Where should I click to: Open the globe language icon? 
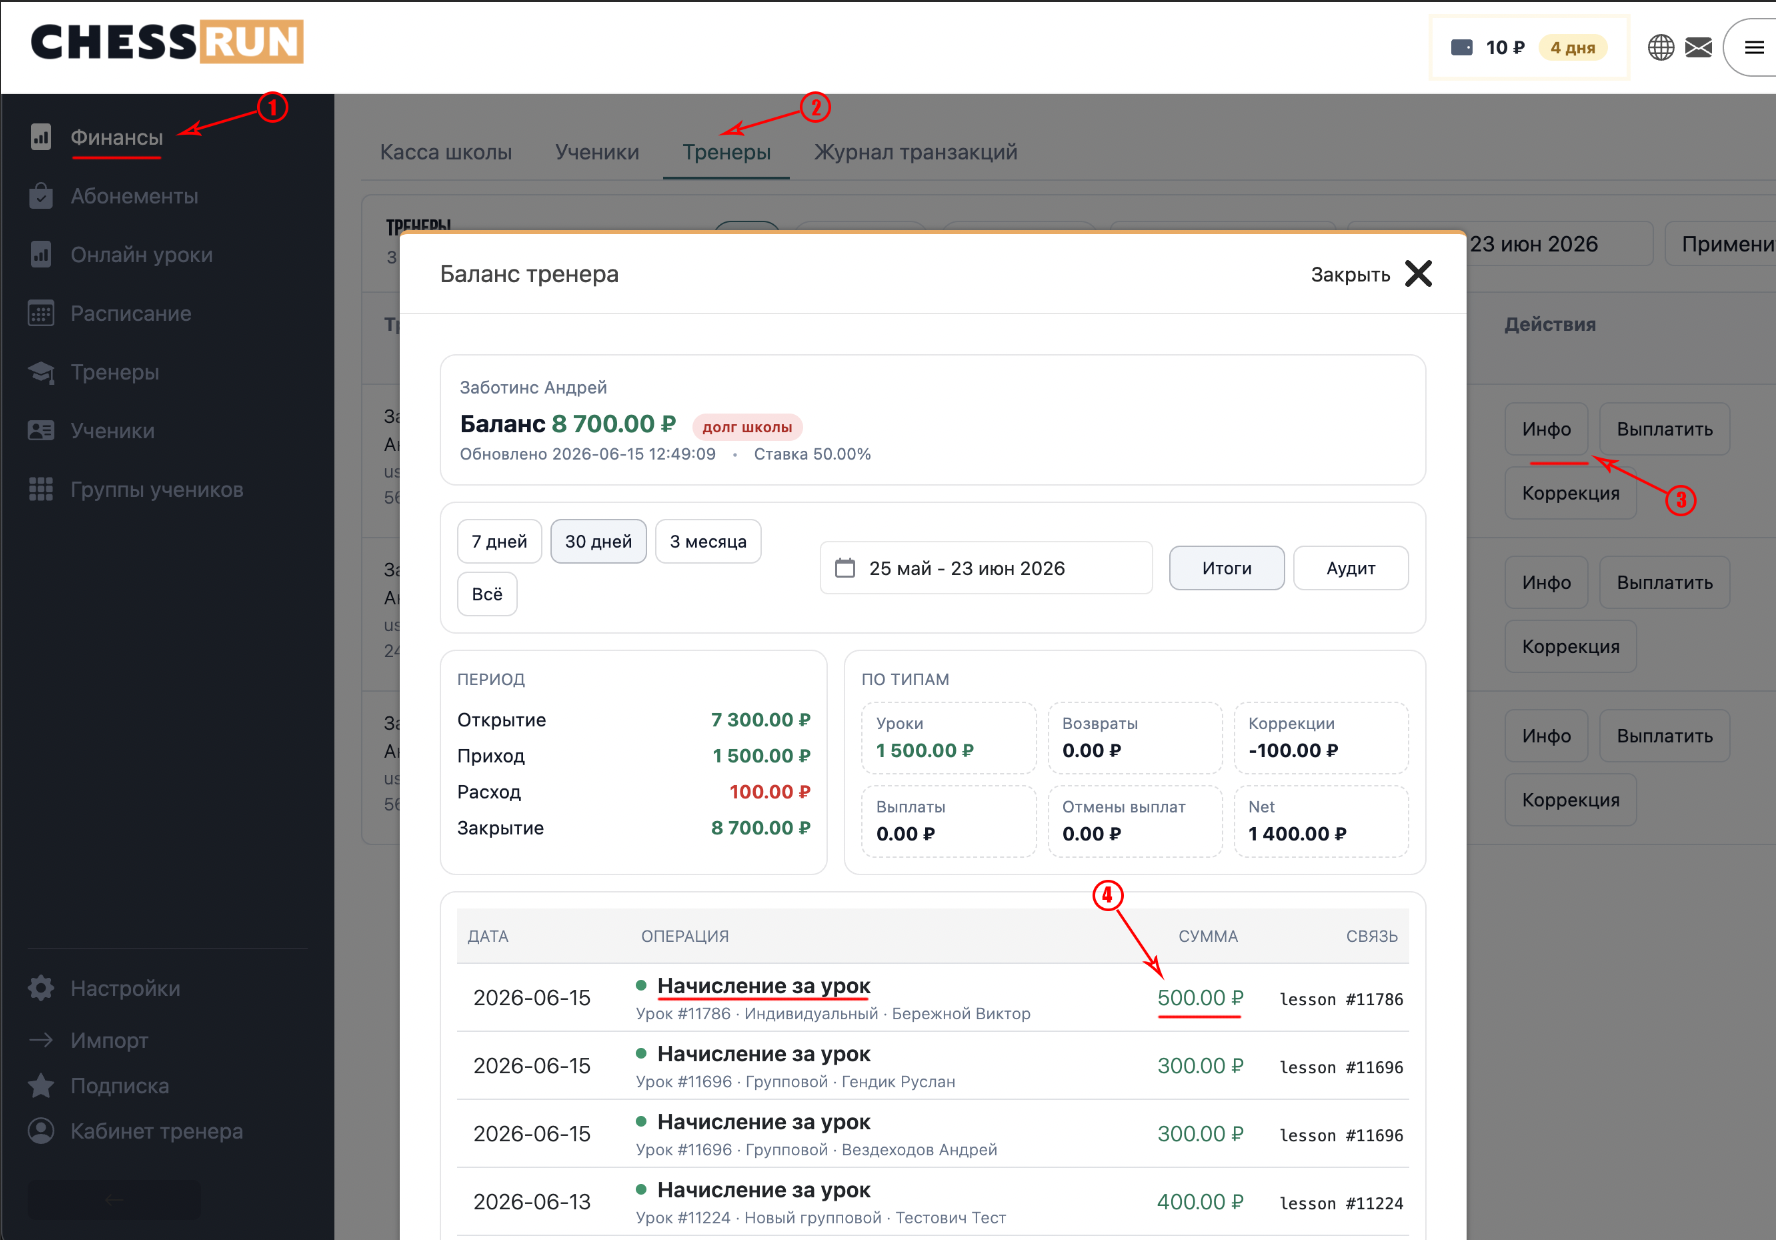(1661, 47)
